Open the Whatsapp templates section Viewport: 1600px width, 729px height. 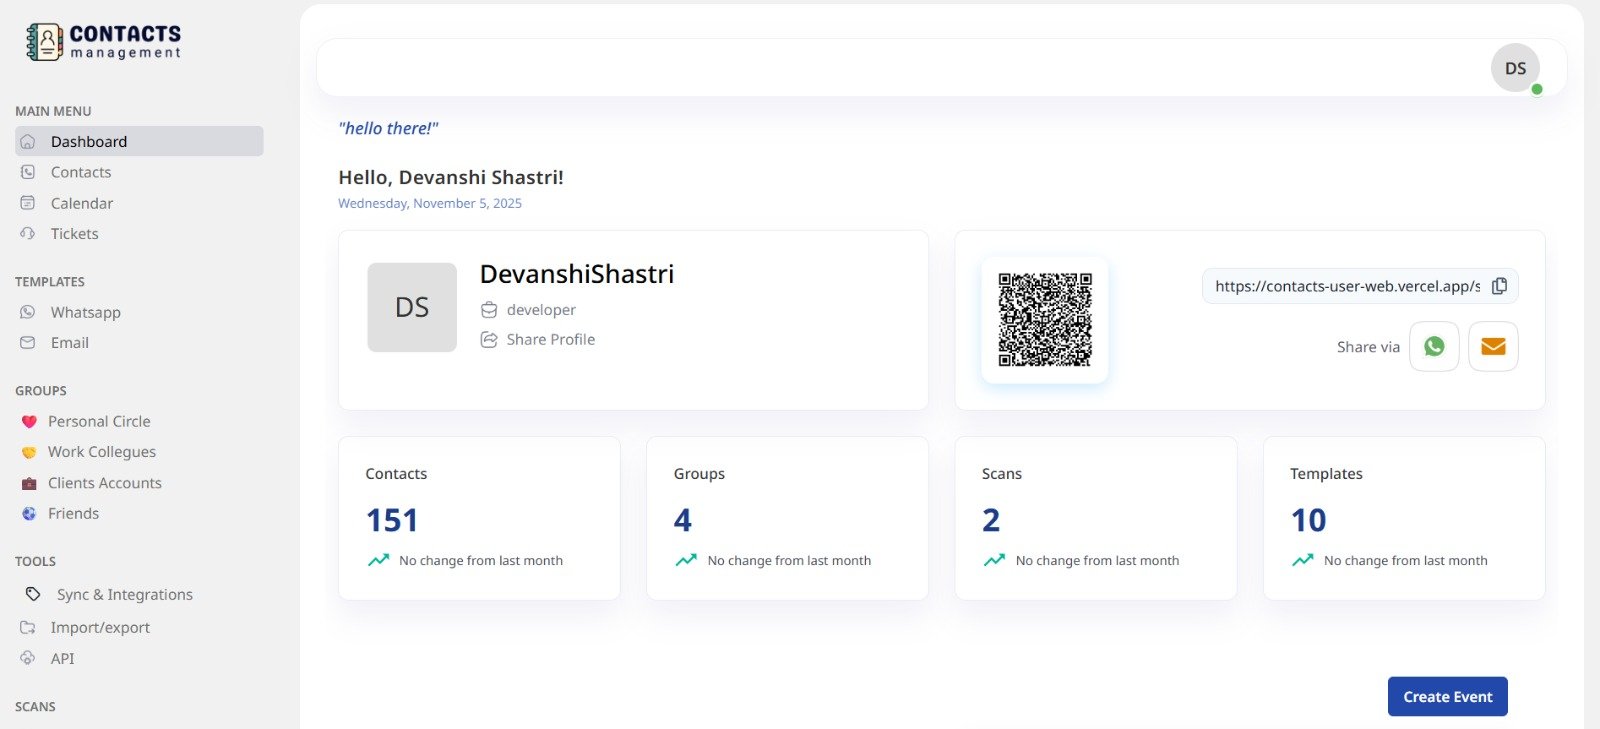pos(86,312)
